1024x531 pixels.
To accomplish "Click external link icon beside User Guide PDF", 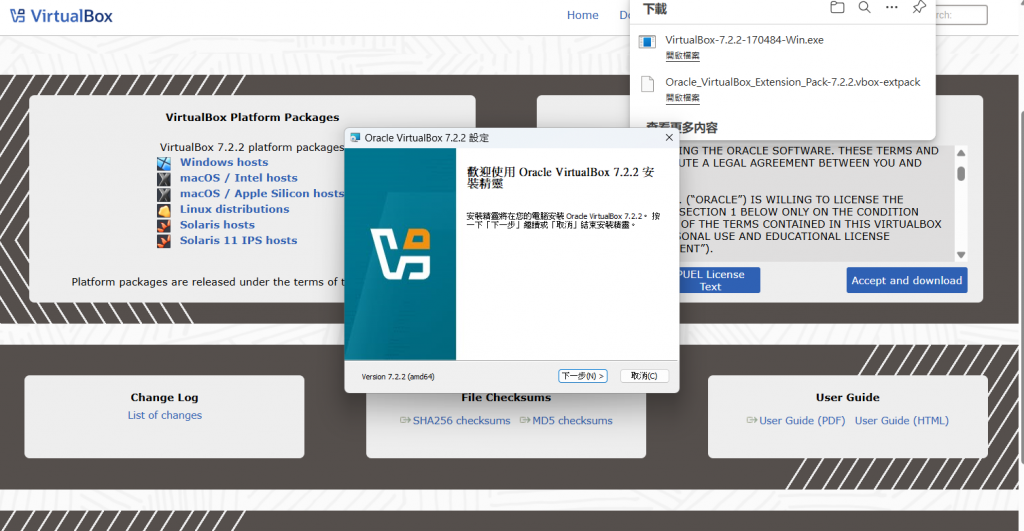I will [752, 420].
